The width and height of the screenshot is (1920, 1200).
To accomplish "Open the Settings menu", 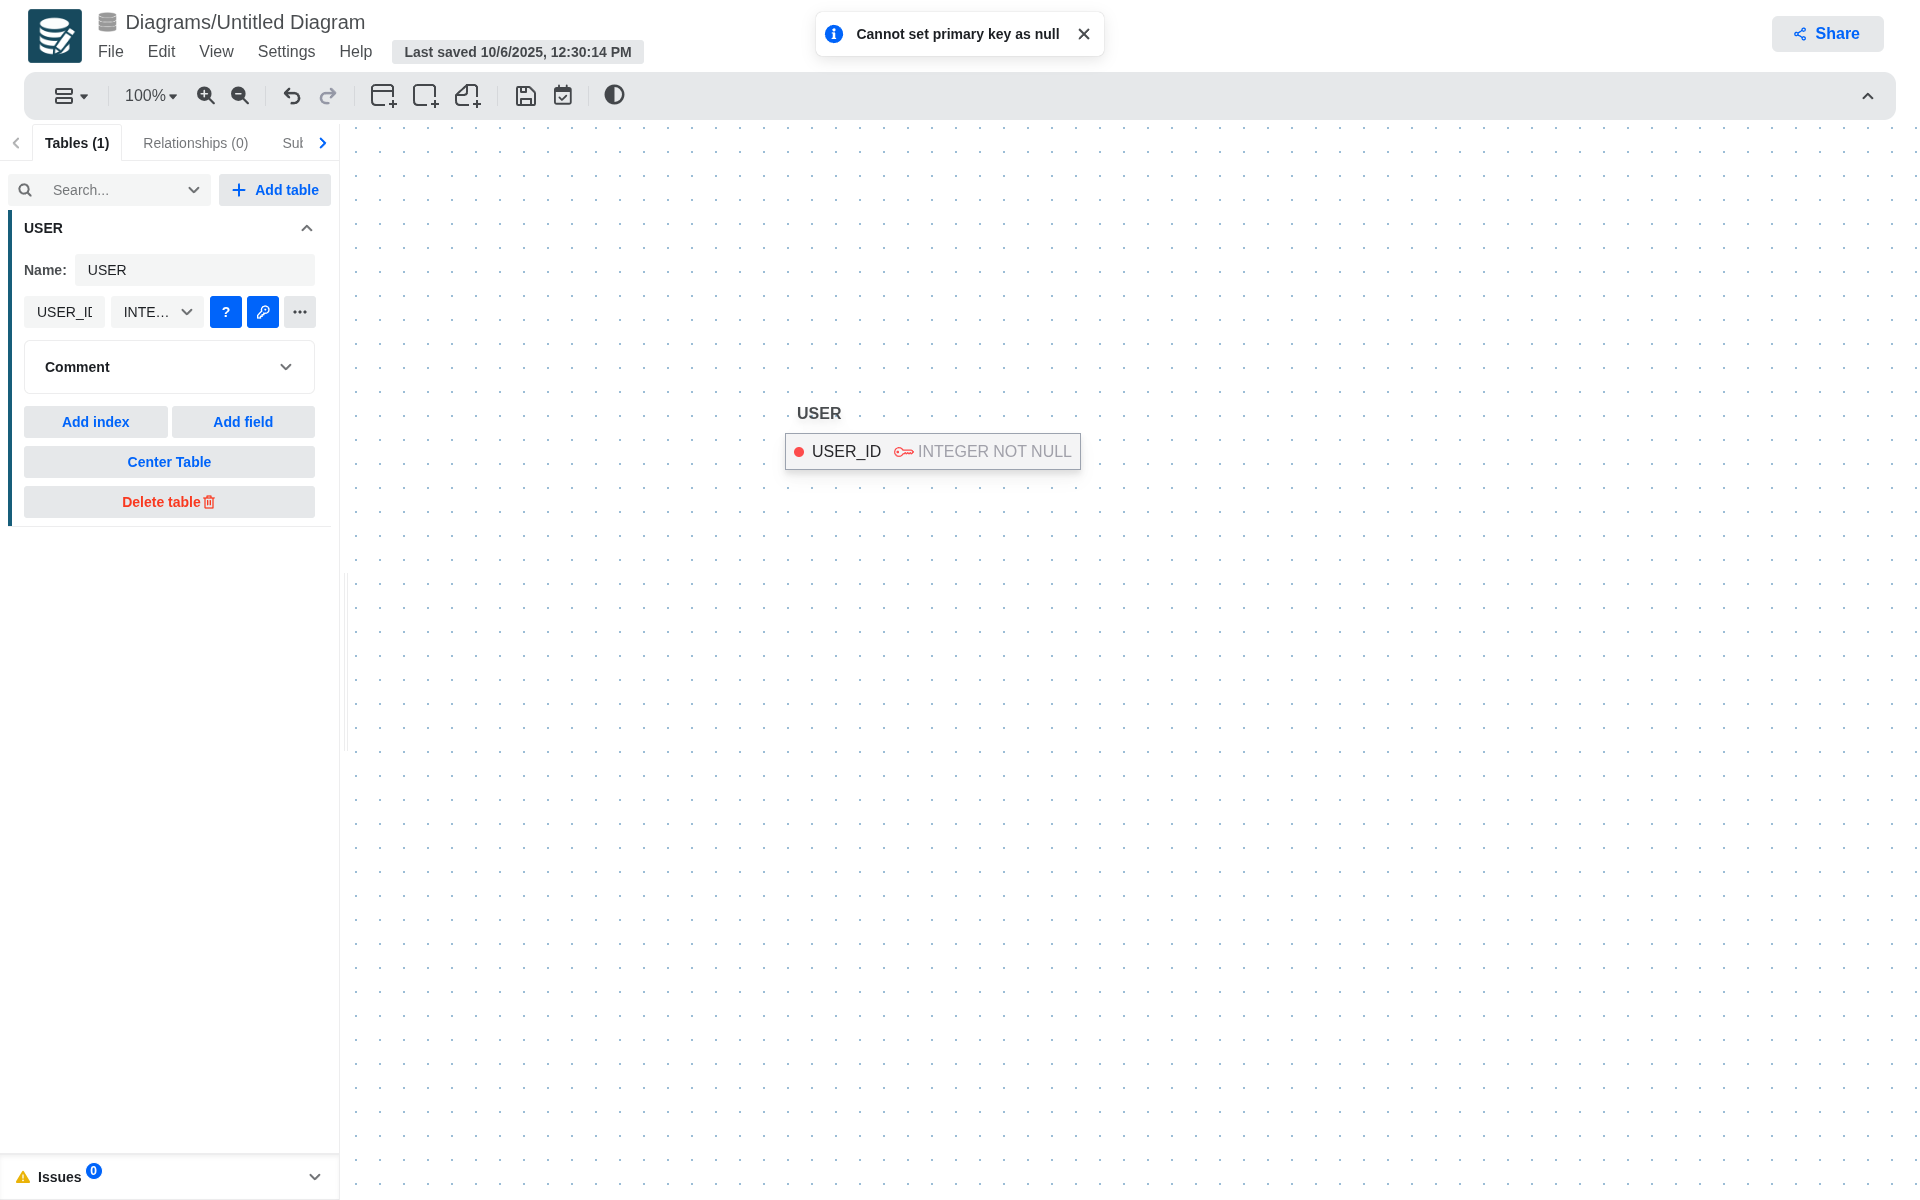I will point(286,52).
